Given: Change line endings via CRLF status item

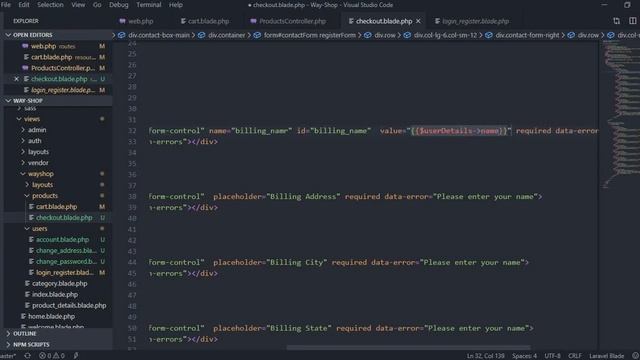Looking at the screenshot, I should coord(575,356).
